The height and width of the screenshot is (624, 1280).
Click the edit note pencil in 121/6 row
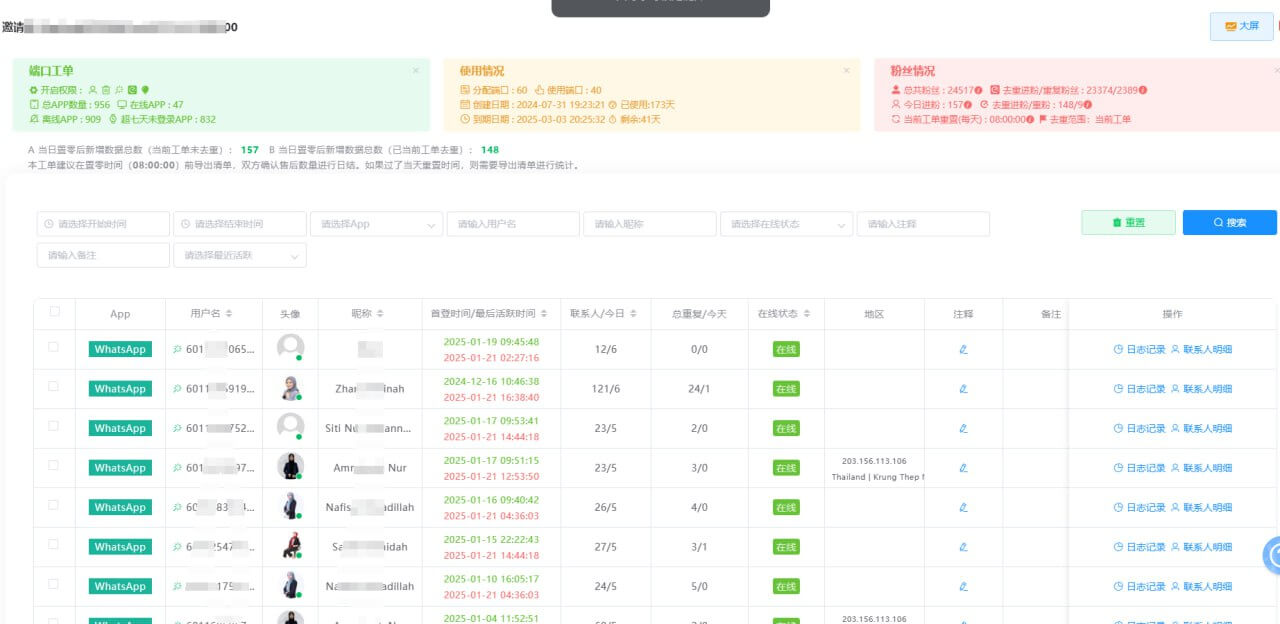click(963, 389)
